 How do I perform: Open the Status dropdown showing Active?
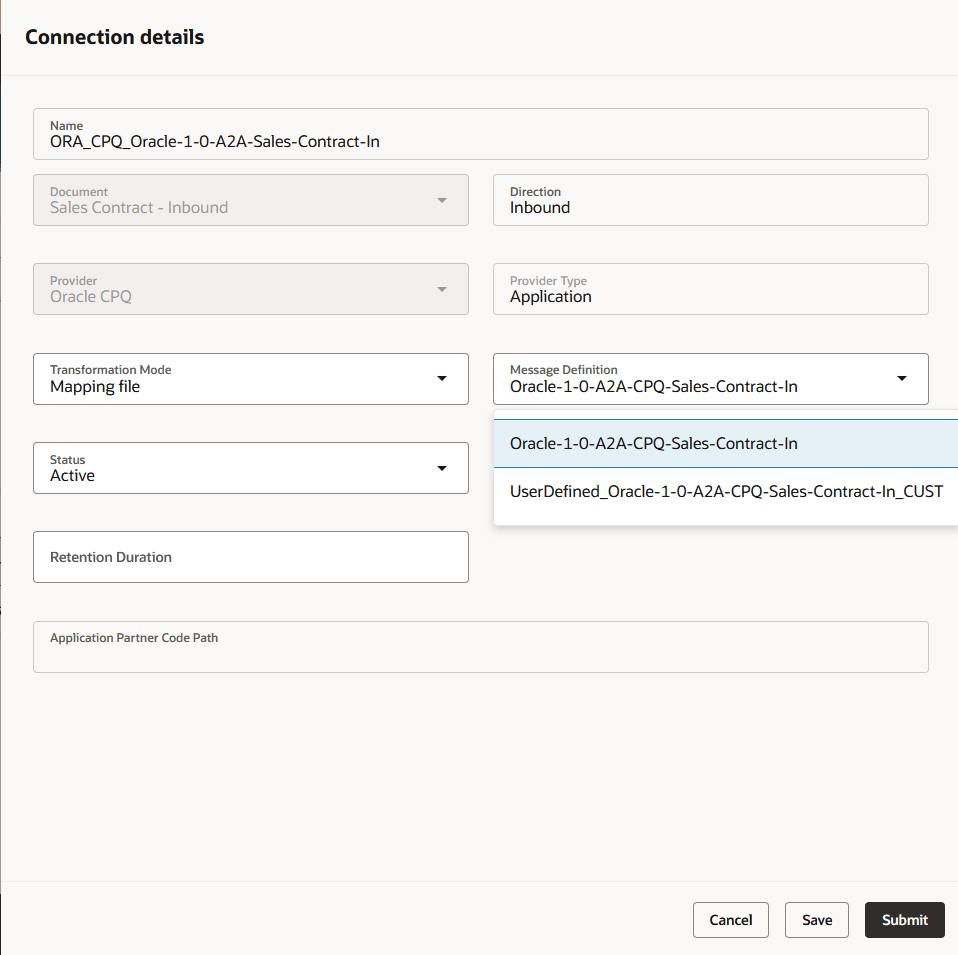click(250, 468)
